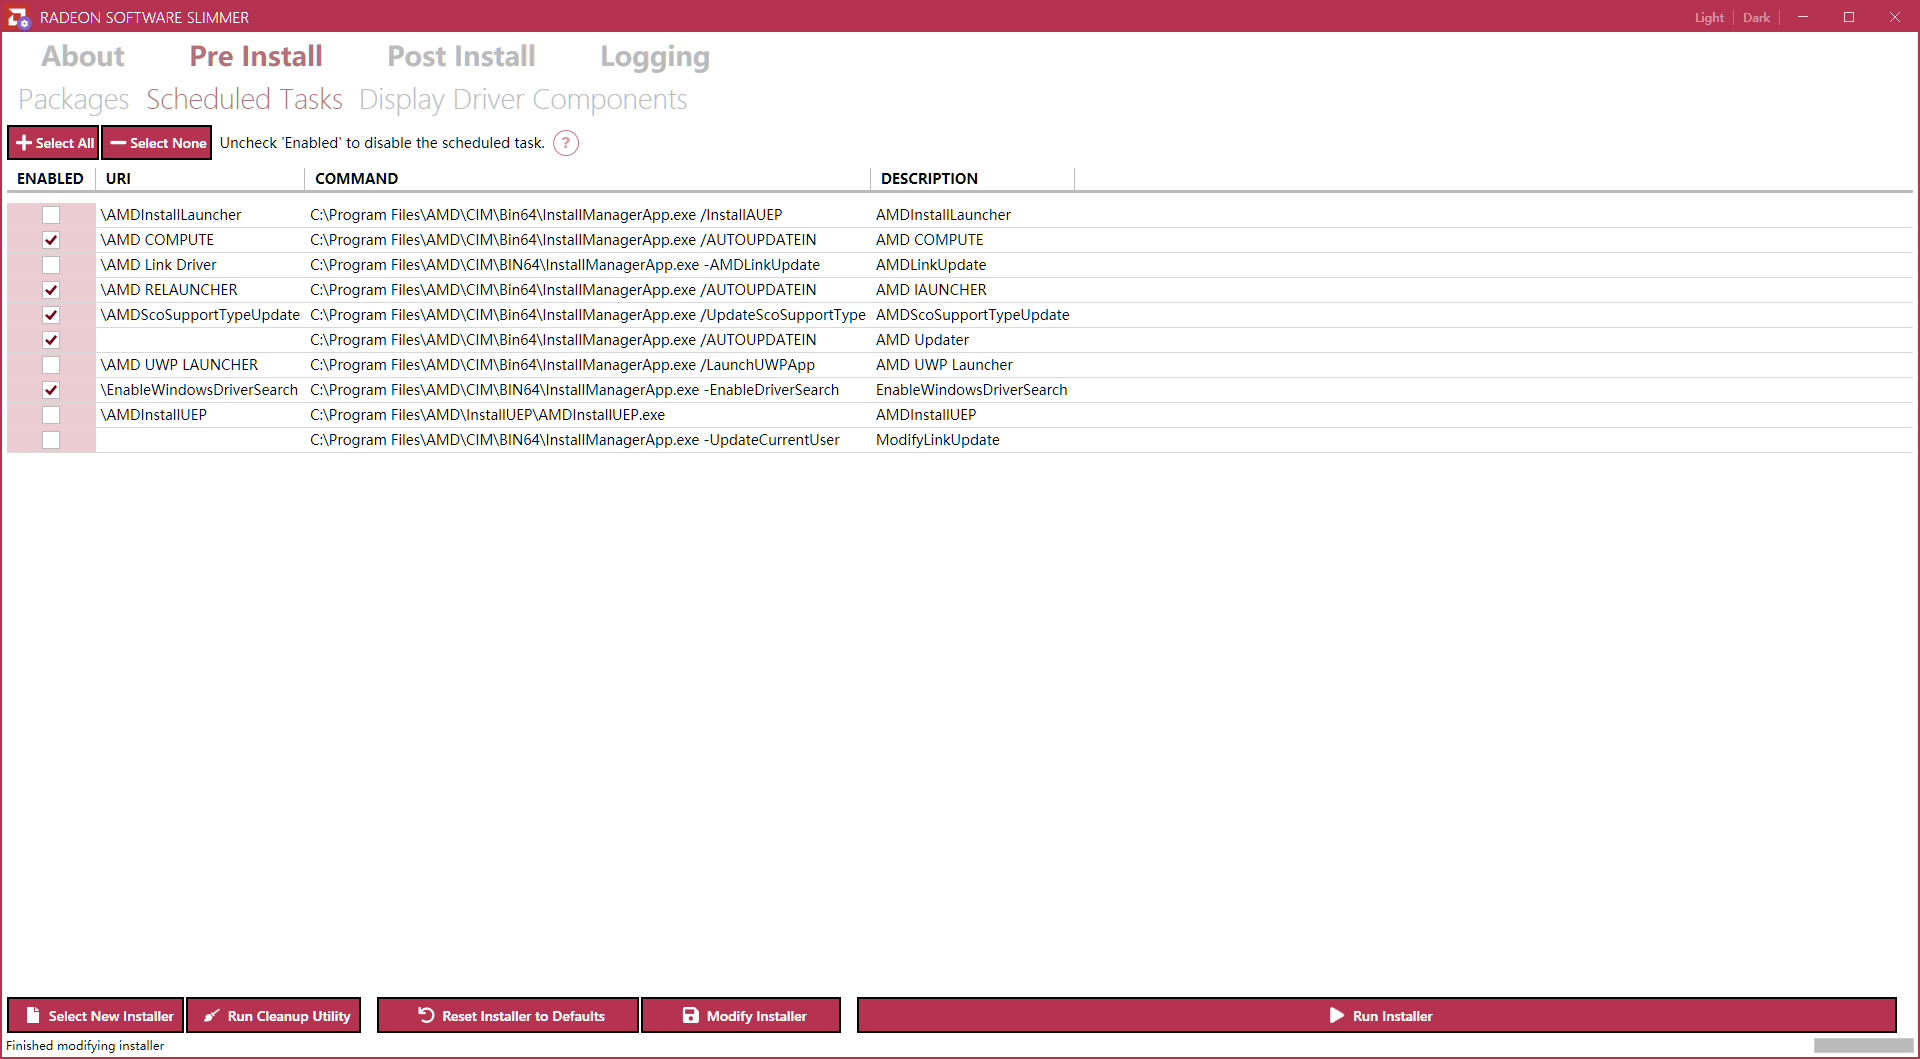The image size is (1920, 1059).
Task: Open the About tab
Action: point(83,56)
